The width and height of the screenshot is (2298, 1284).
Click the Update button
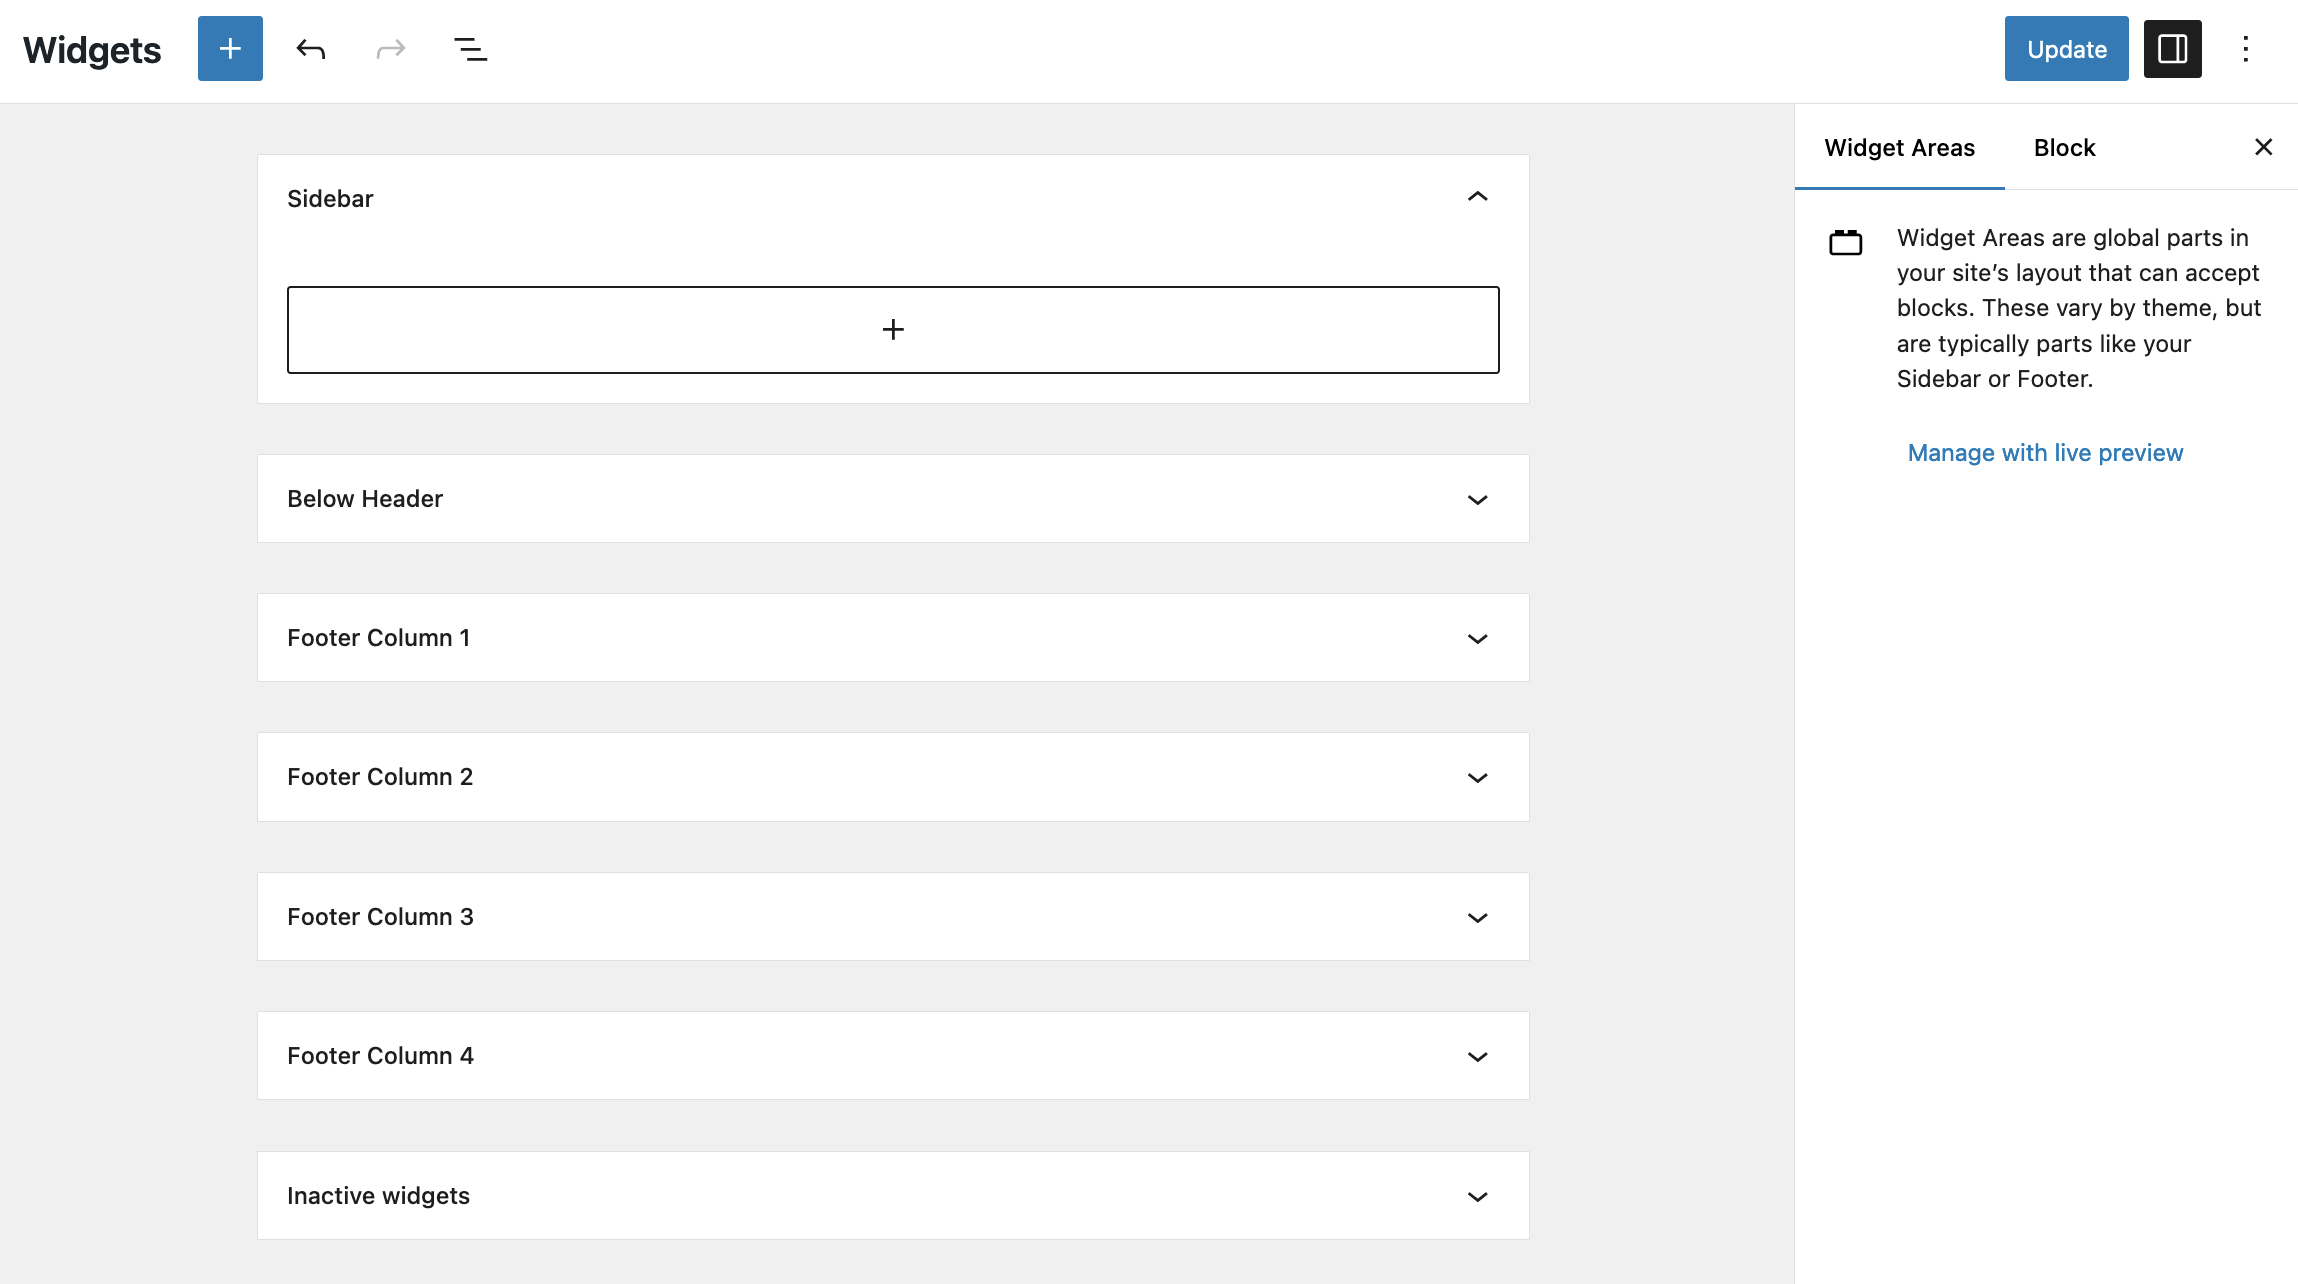(x=2066, y=49)
